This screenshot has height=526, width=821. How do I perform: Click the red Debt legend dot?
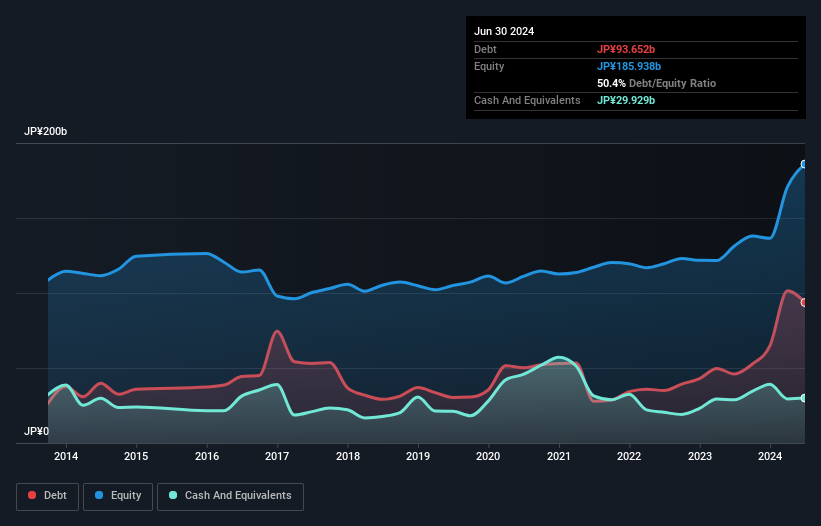pos(32,495)
